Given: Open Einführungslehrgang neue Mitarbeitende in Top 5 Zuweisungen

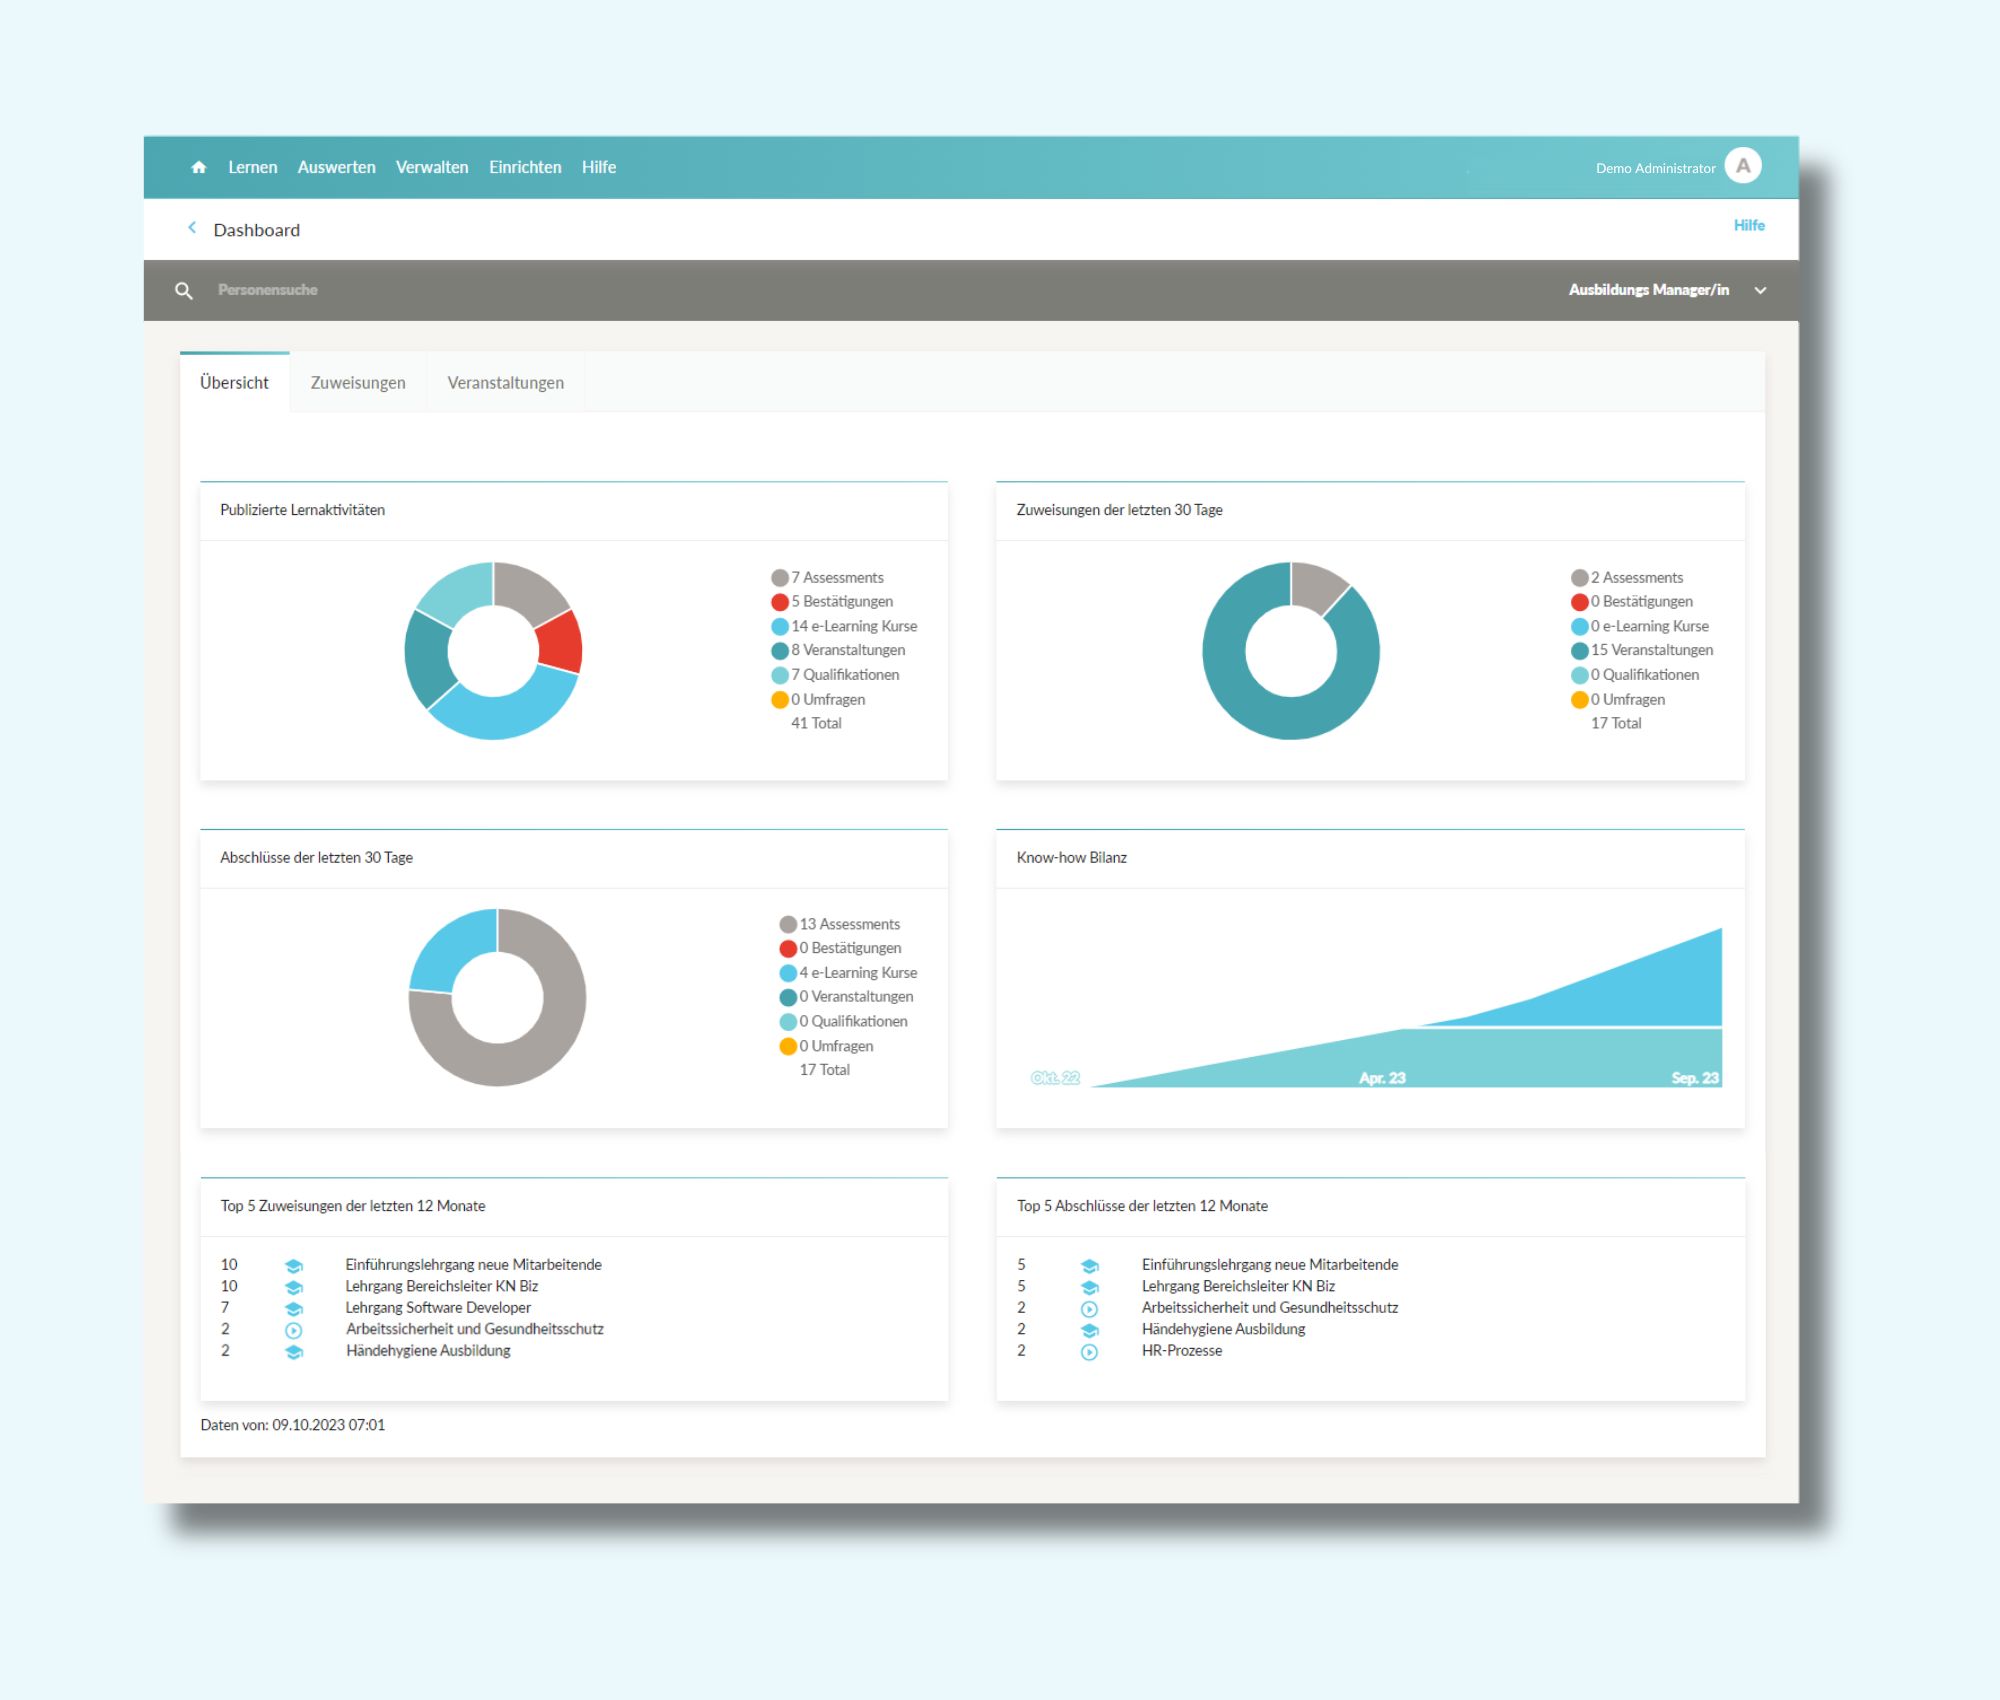Looking at the screenshot, I should pos(473,1264).
